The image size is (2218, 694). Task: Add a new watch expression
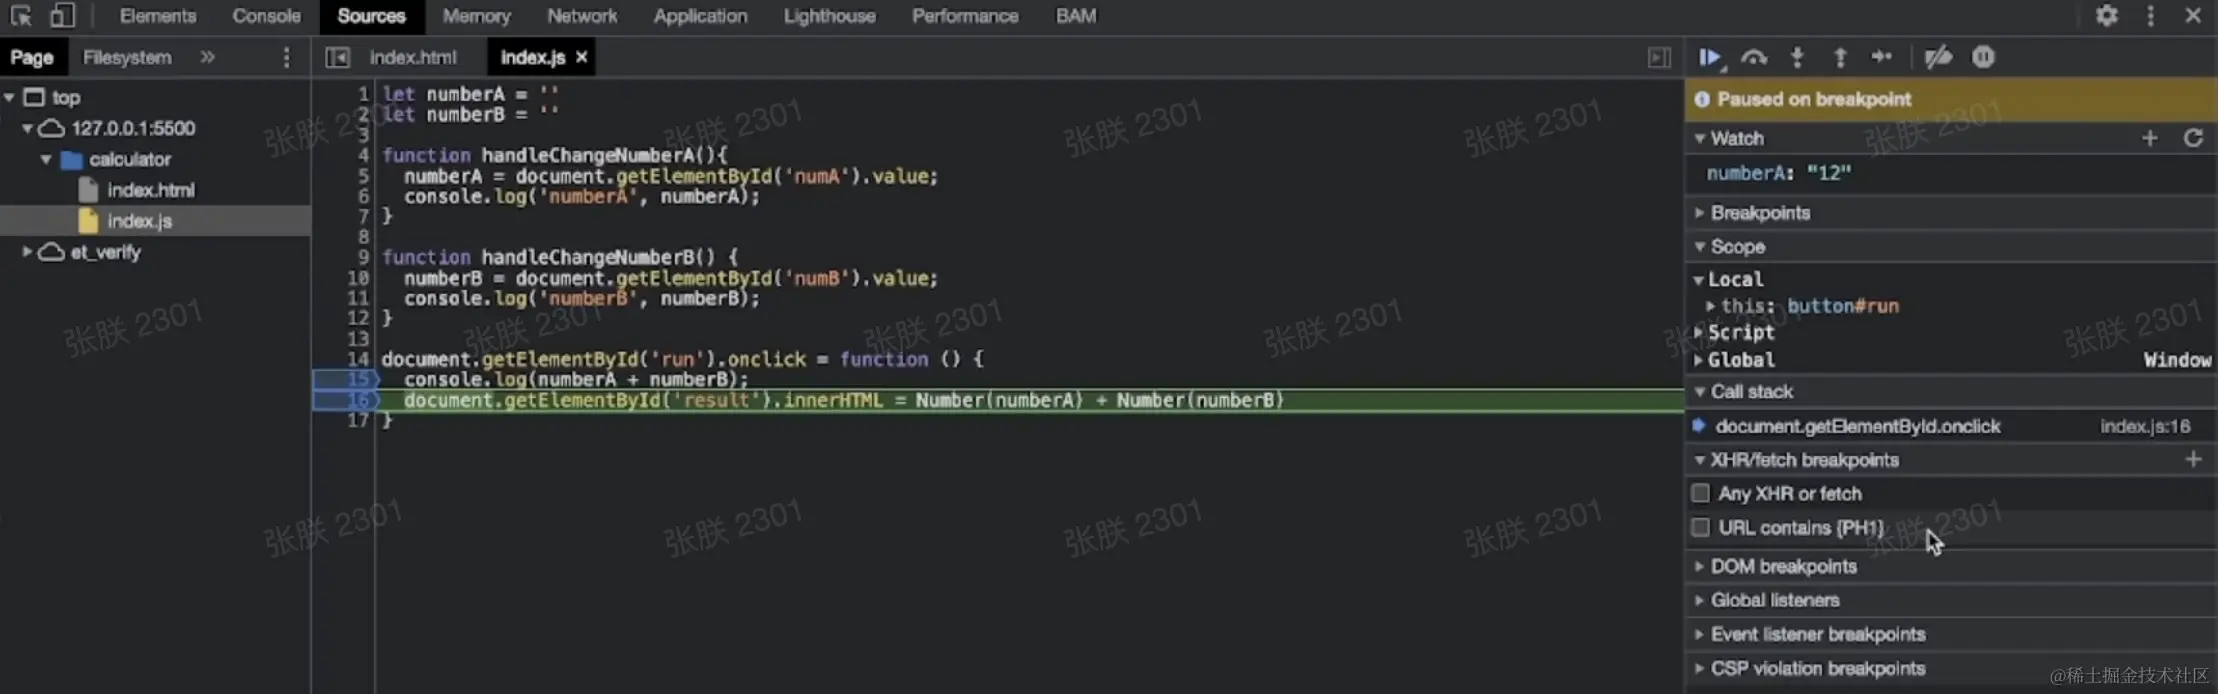pos(2149,138)
